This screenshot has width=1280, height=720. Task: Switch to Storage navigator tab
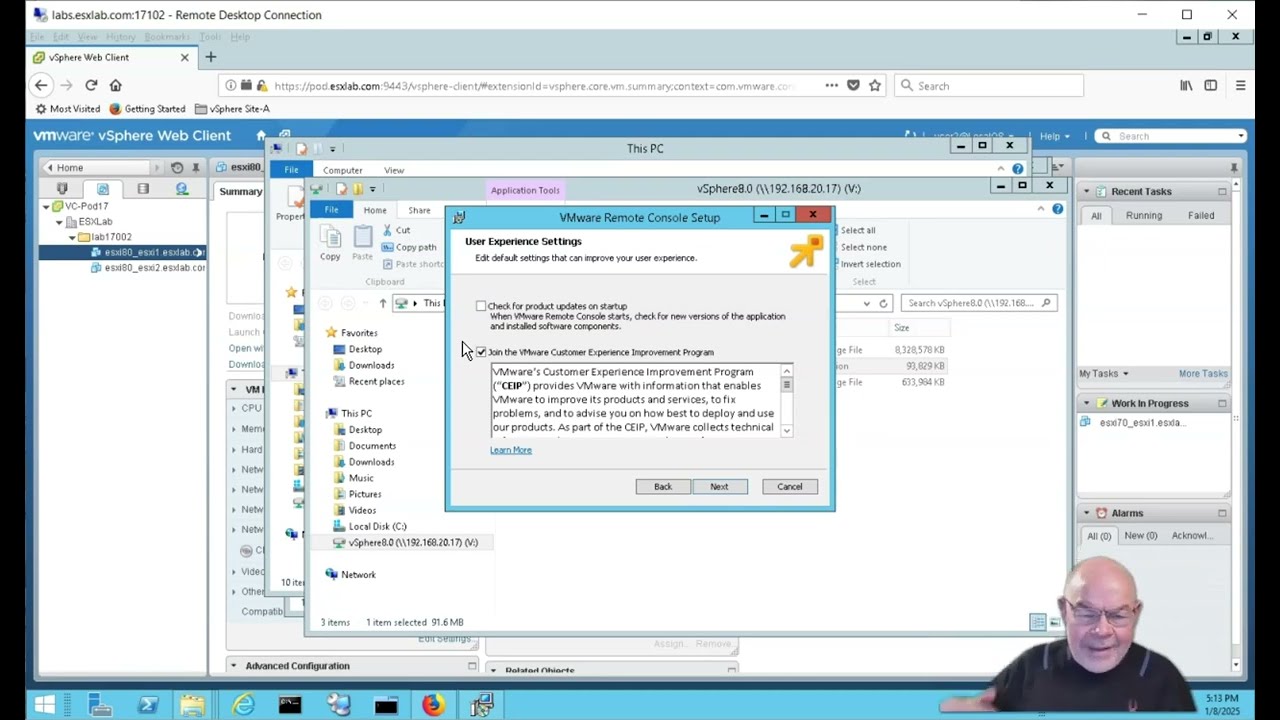pos(143,189)
